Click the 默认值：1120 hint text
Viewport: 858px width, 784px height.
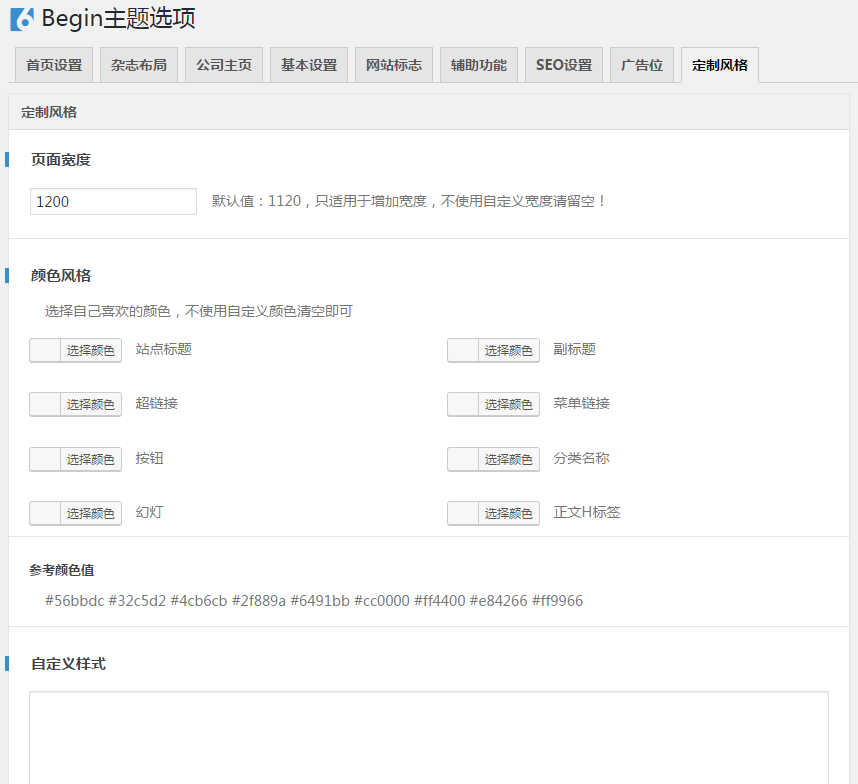pyautogui.click(x=409, y=201)
